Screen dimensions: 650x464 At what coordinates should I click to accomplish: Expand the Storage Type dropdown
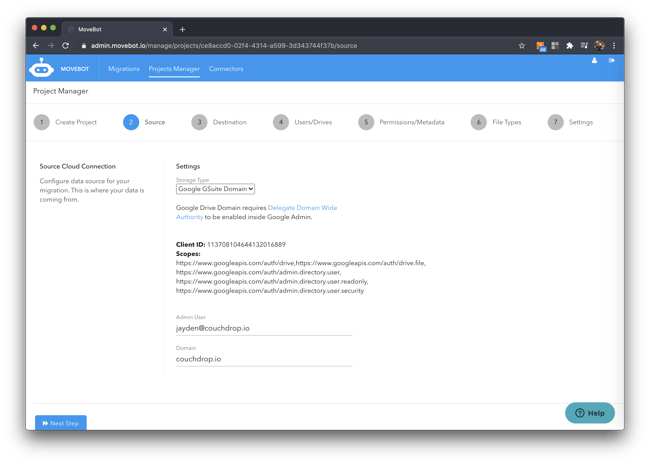[215, 188]
